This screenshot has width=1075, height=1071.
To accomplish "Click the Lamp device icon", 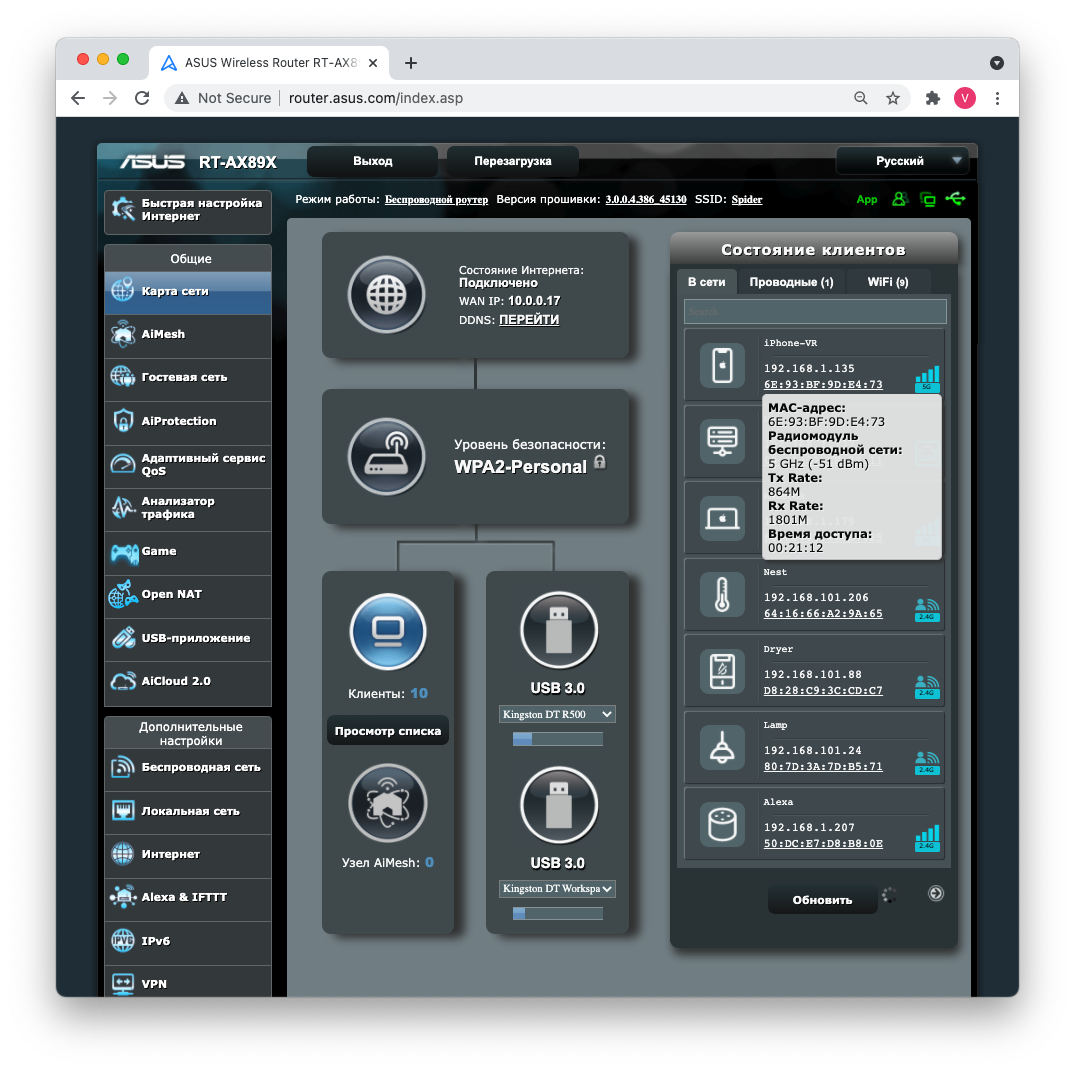I will (722, 747).
